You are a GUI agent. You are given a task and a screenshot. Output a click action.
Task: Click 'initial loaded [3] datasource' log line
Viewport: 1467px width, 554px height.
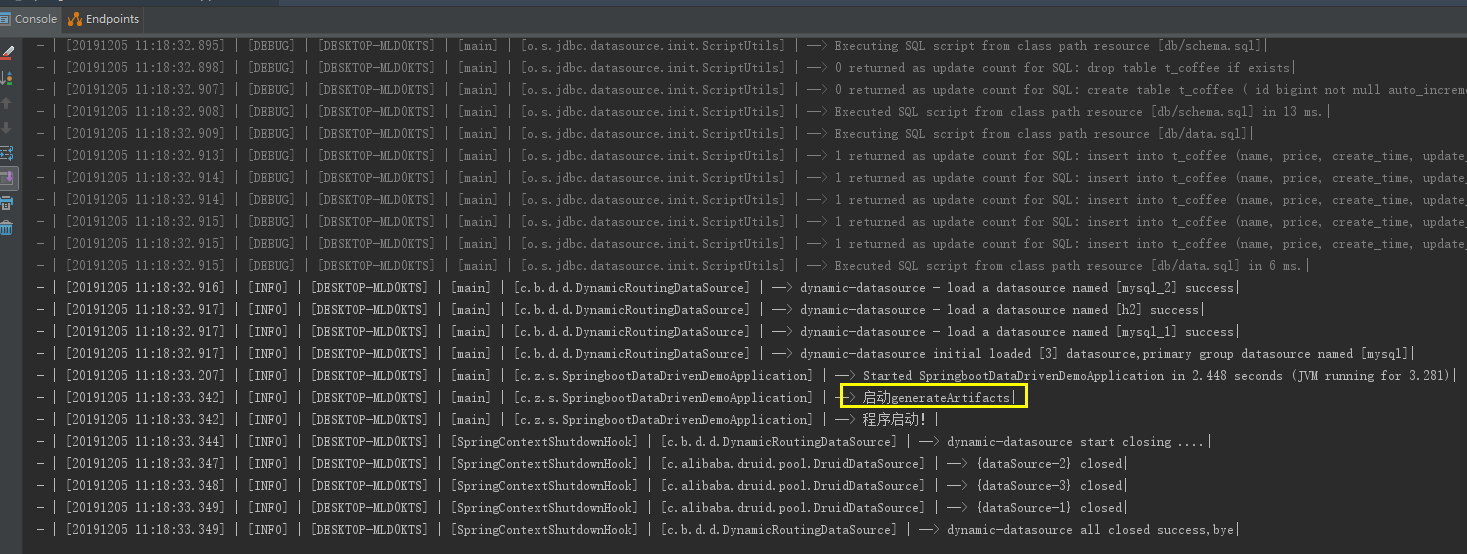pos(725,354)
